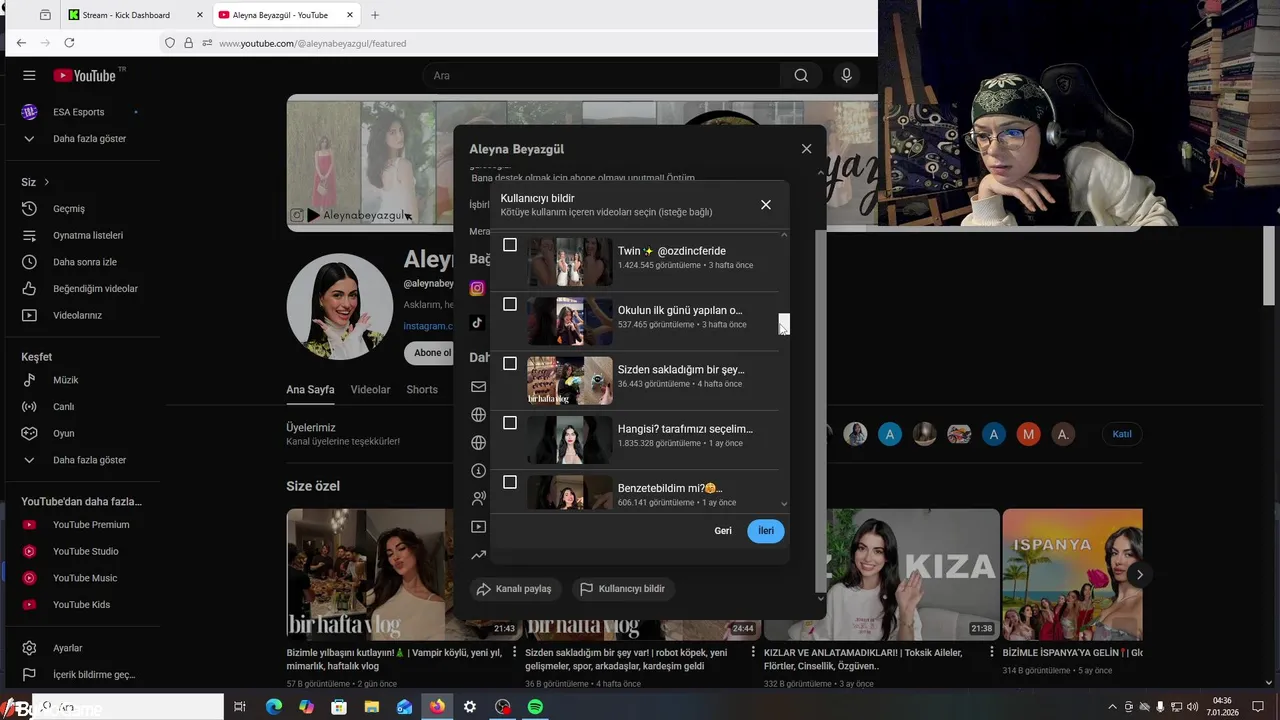Focus the 'Ara' search field

click(601, 75)
